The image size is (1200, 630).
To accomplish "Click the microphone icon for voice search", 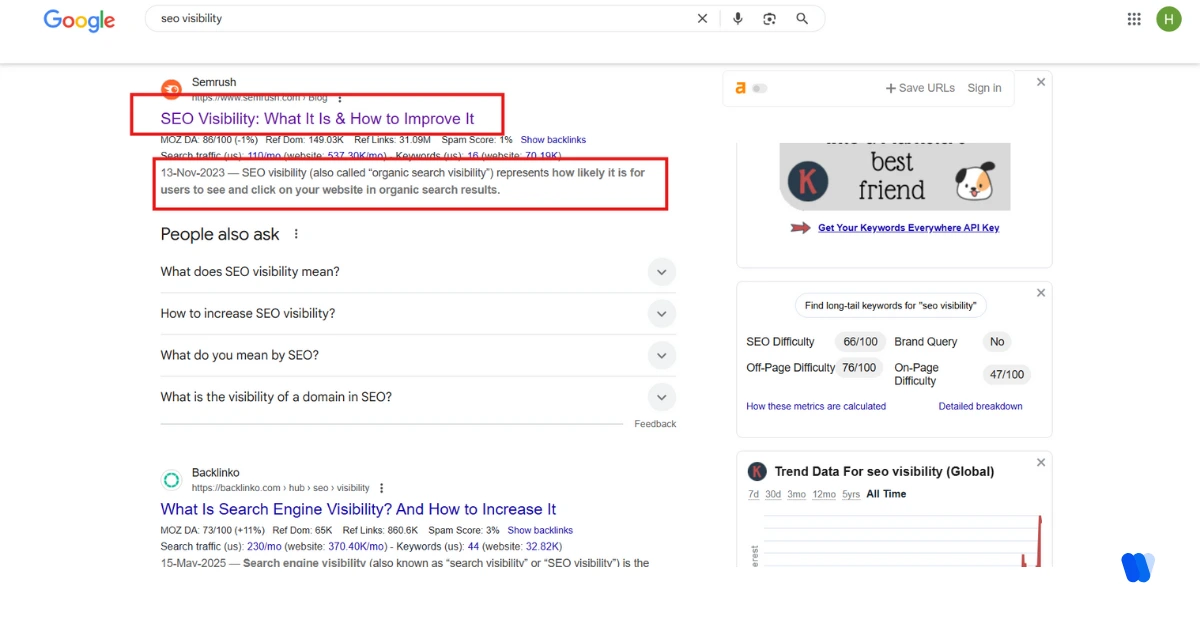I will click(x=737, y=18).
